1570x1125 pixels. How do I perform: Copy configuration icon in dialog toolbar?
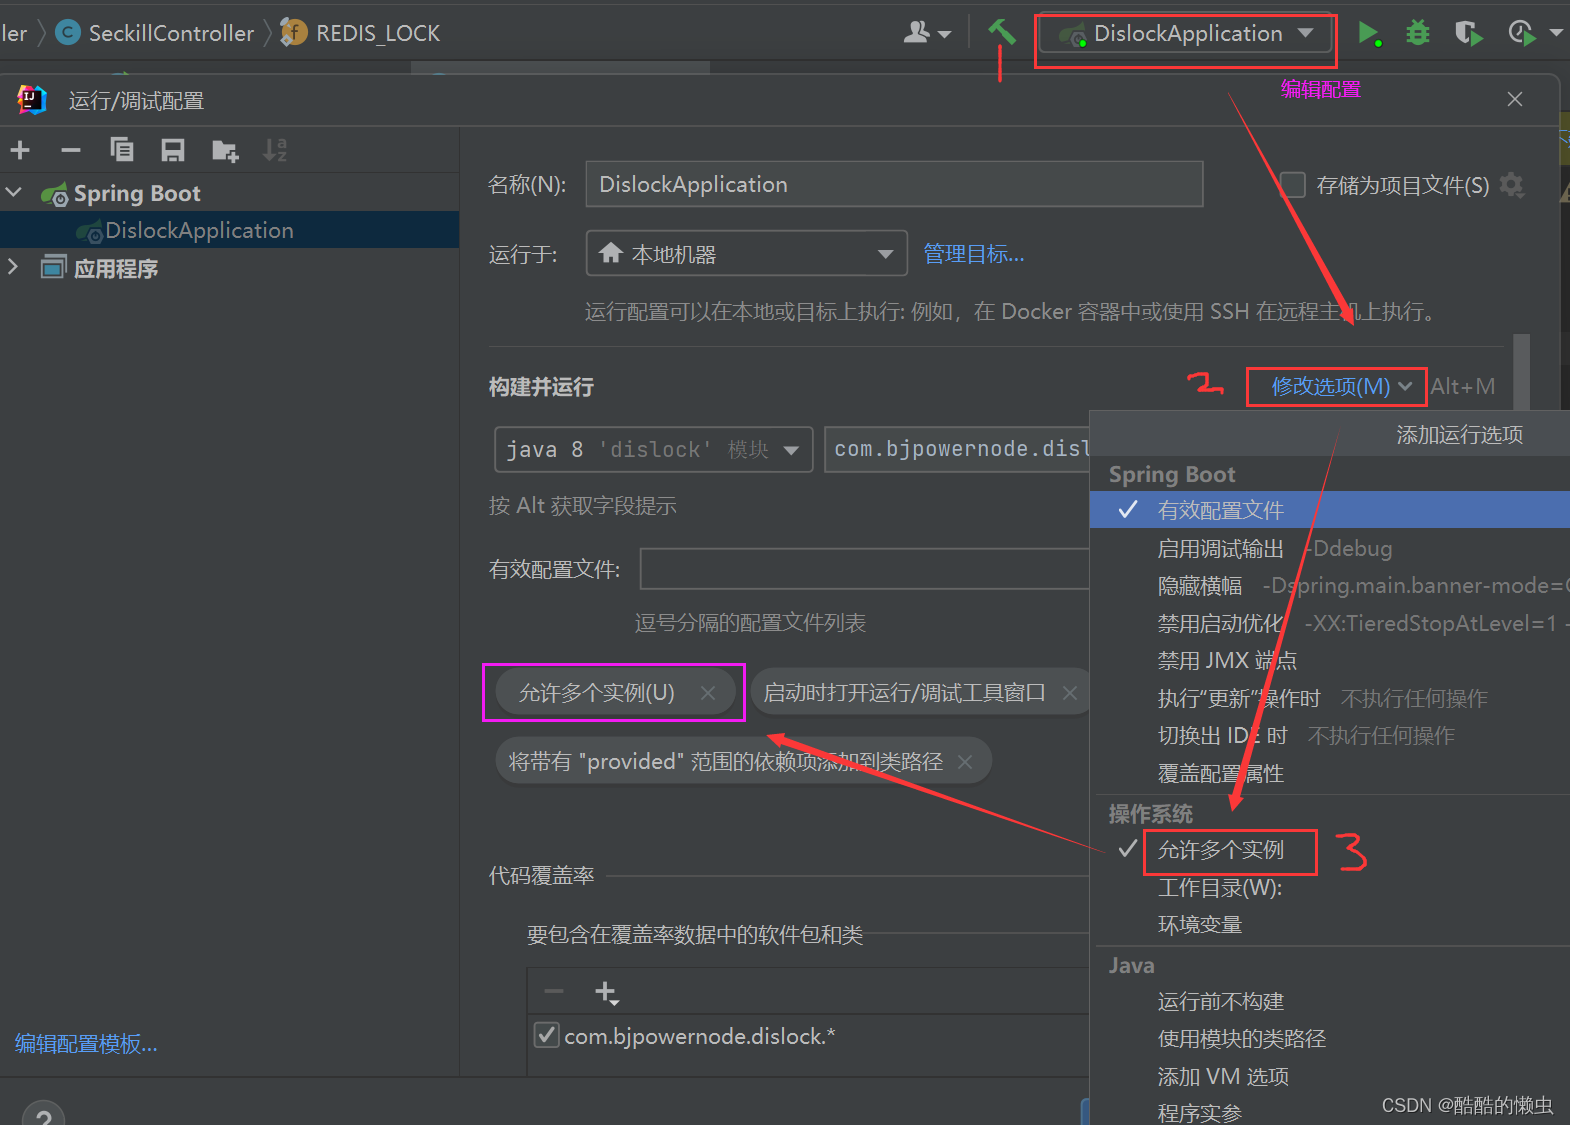[121, 150]
